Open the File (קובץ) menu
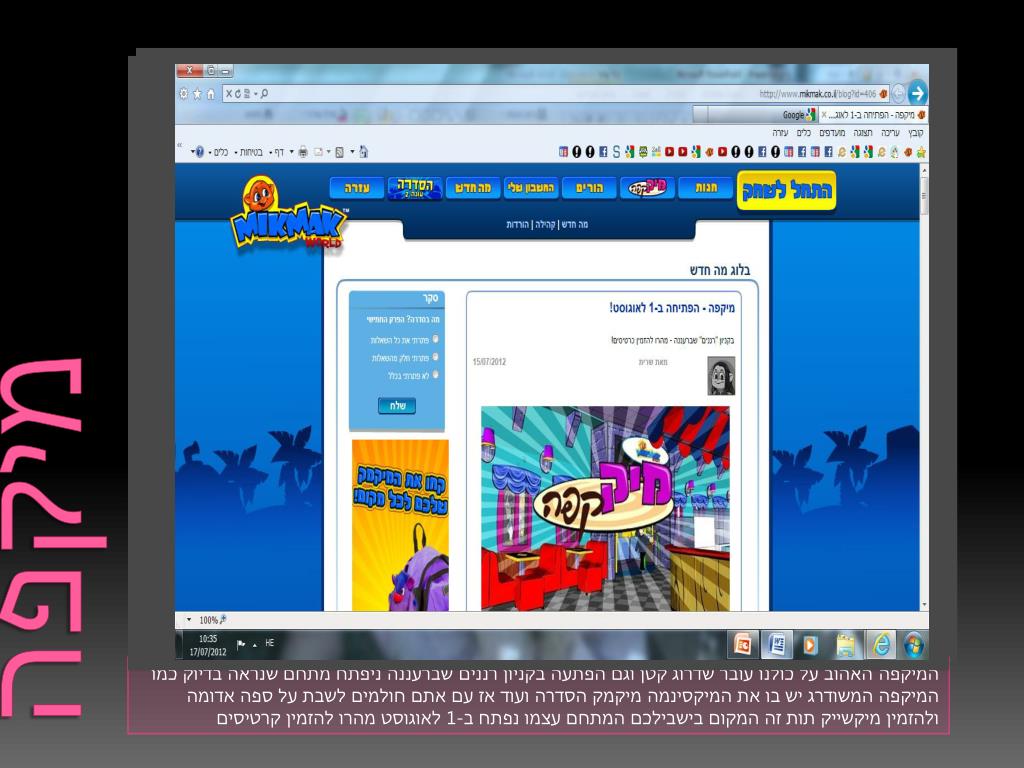This screenshot has width=1024, height=768. (916, 133)
